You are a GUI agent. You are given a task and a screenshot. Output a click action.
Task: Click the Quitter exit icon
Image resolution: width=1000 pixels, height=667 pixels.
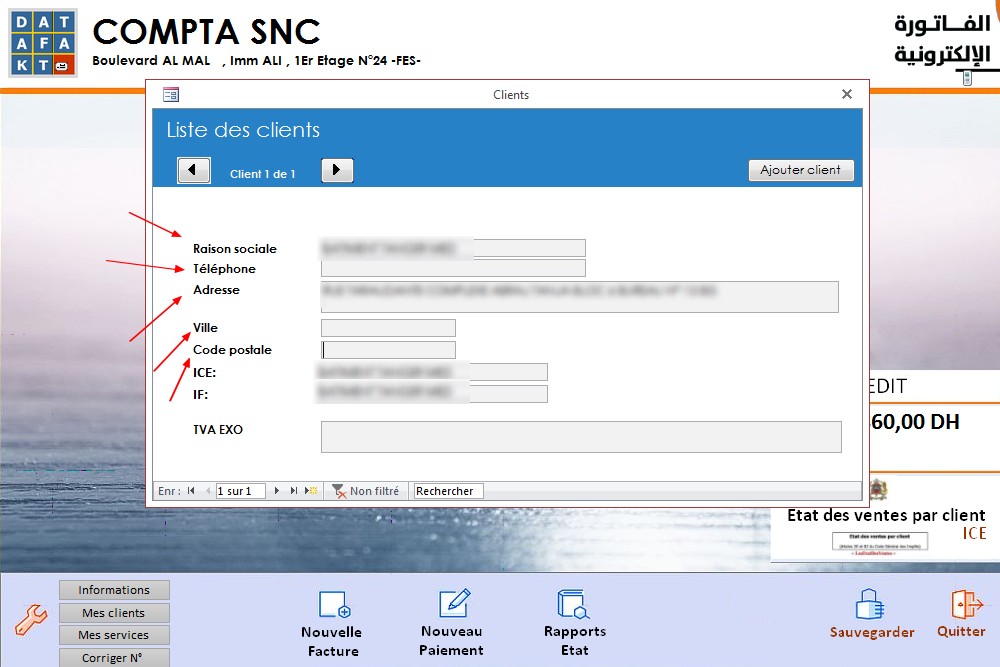967,604
